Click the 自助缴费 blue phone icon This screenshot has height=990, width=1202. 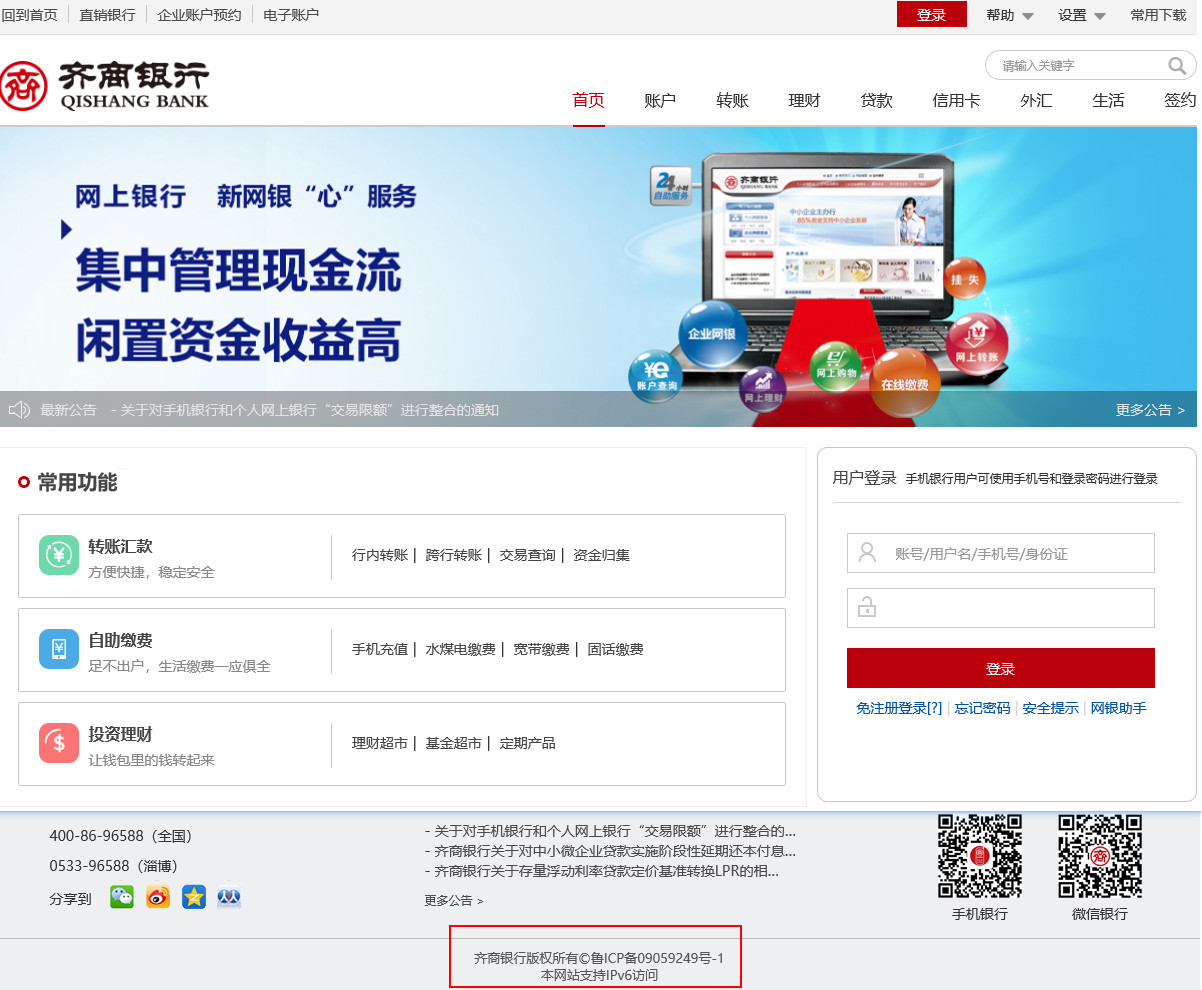pos(59,649)
